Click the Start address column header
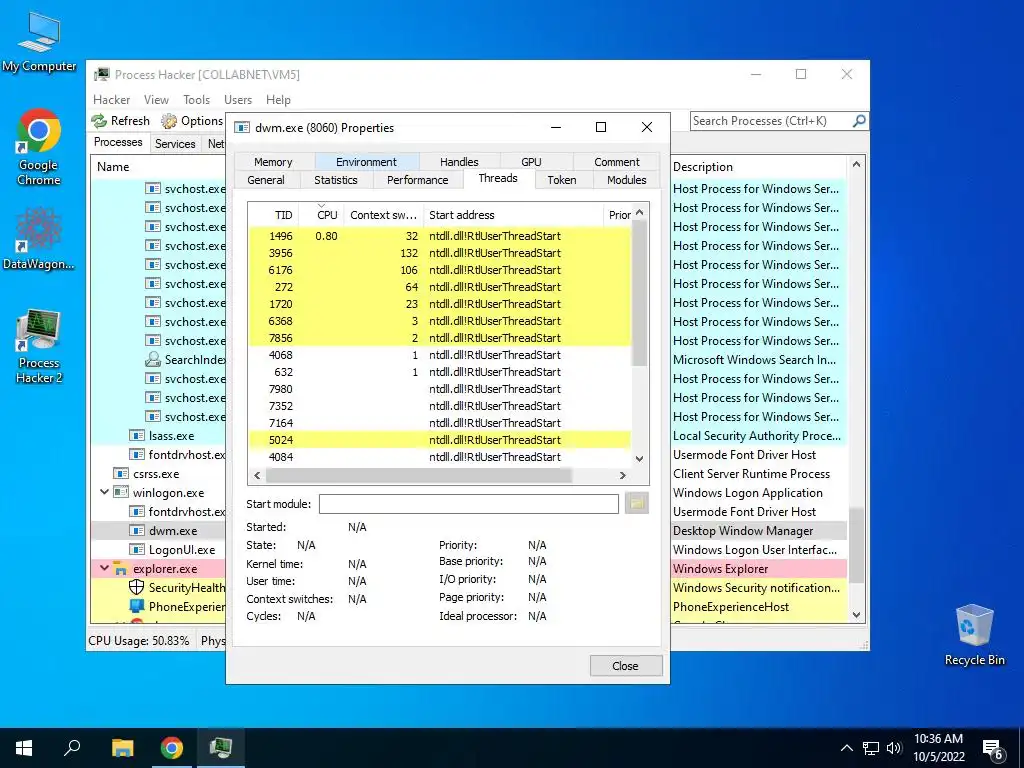Viewport: 1024px width, 768px height. pyautogui.click(x=513, y=214)
